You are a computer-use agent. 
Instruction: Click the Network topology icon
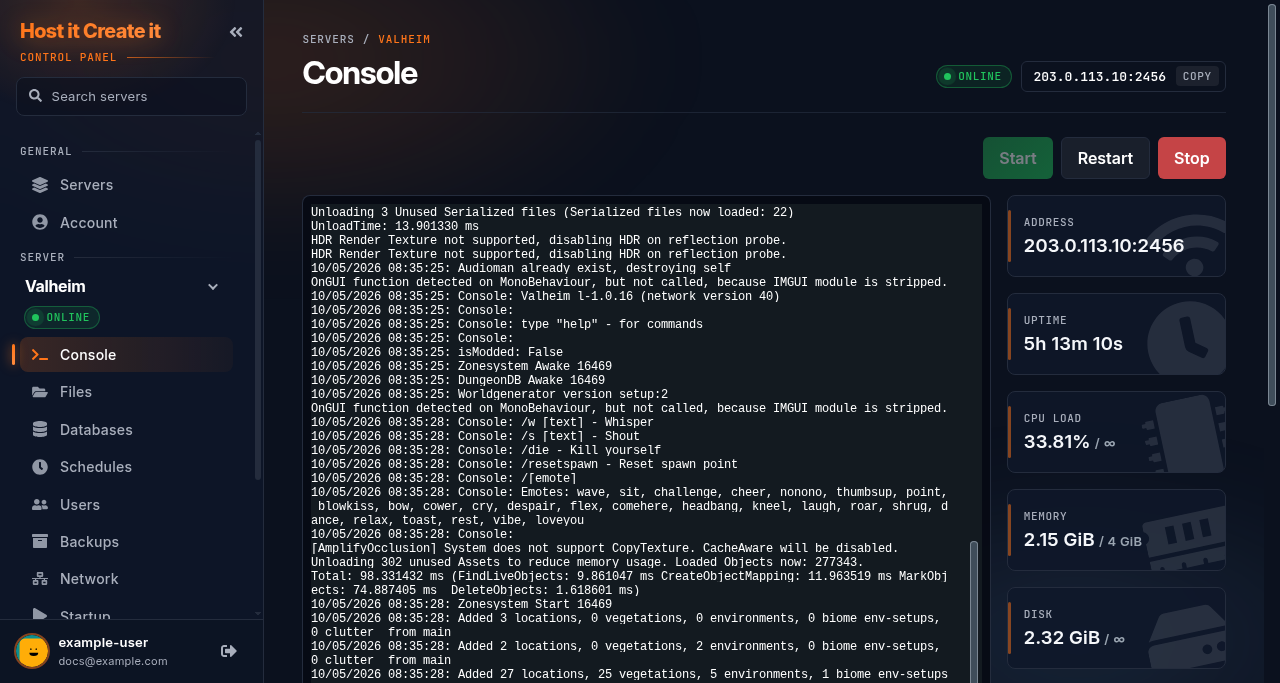(x=40, y=579)
